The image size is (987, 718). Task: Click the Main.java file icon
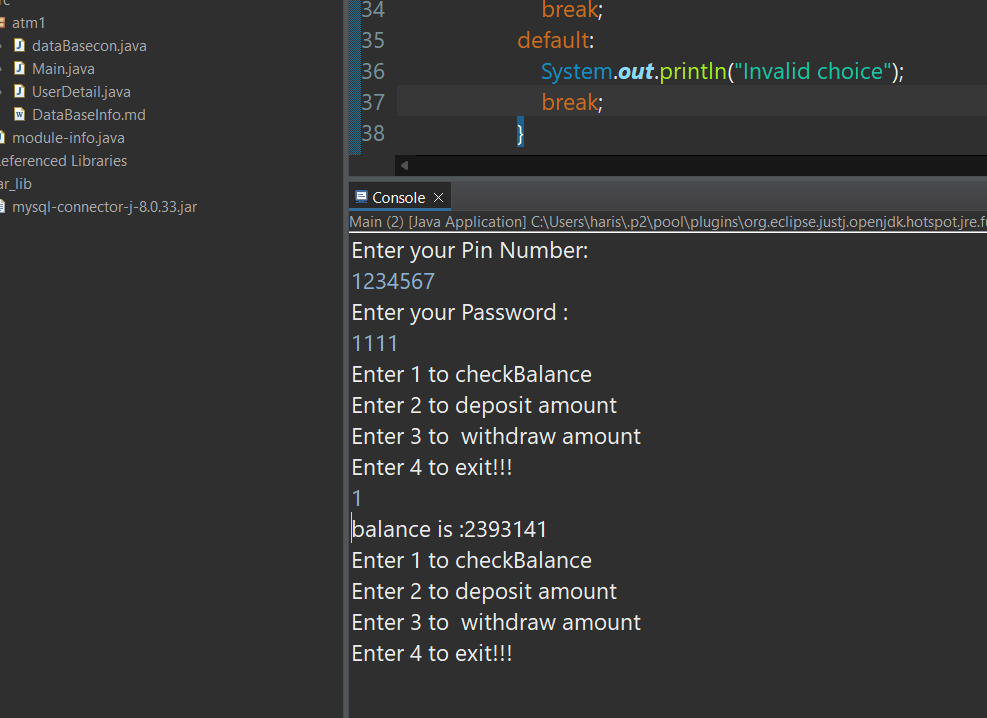19,69
